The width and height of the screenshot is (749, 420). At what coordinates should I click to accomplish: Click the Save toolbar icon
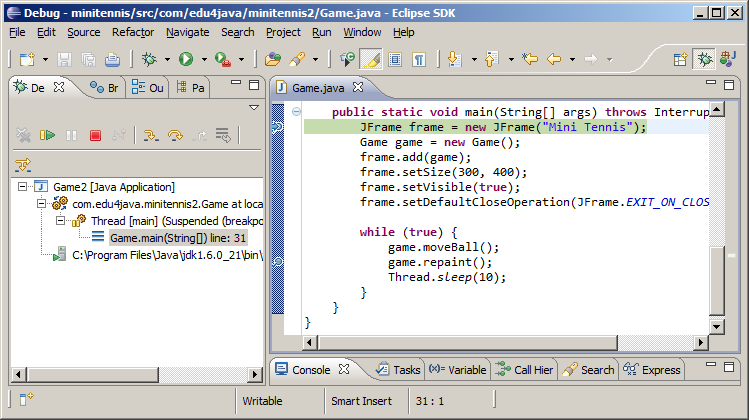click(x=64, y=60)
